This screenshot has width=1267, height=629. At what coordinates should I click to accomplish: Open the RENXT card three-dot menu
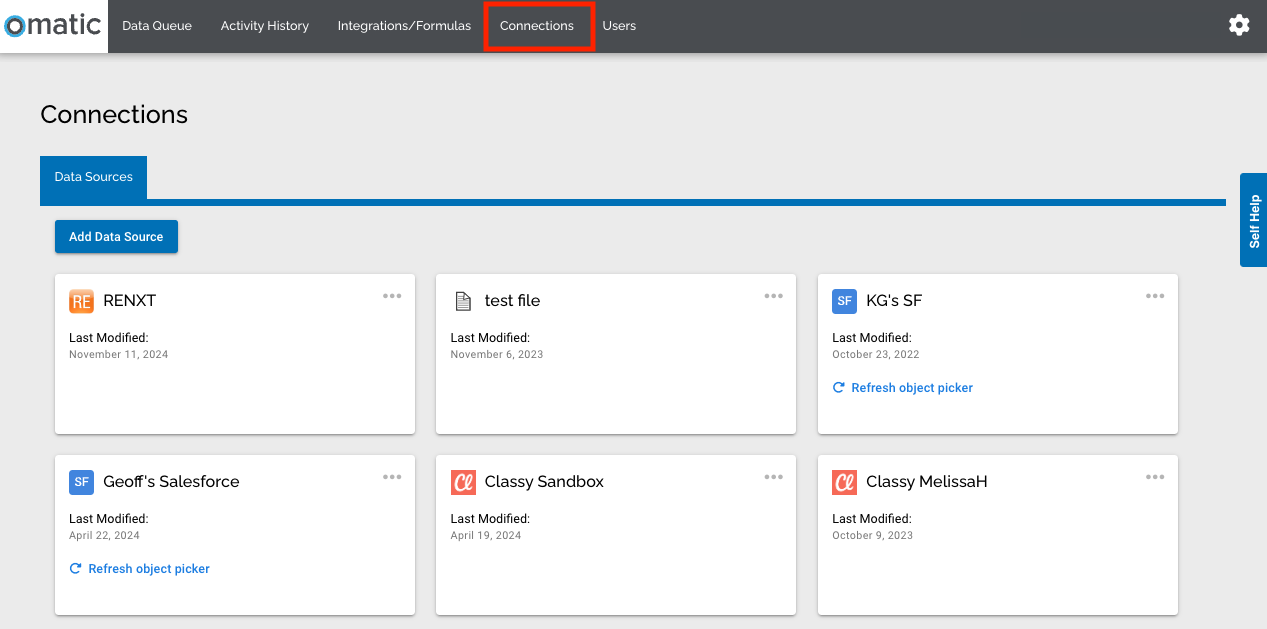[x=392, y=296]
